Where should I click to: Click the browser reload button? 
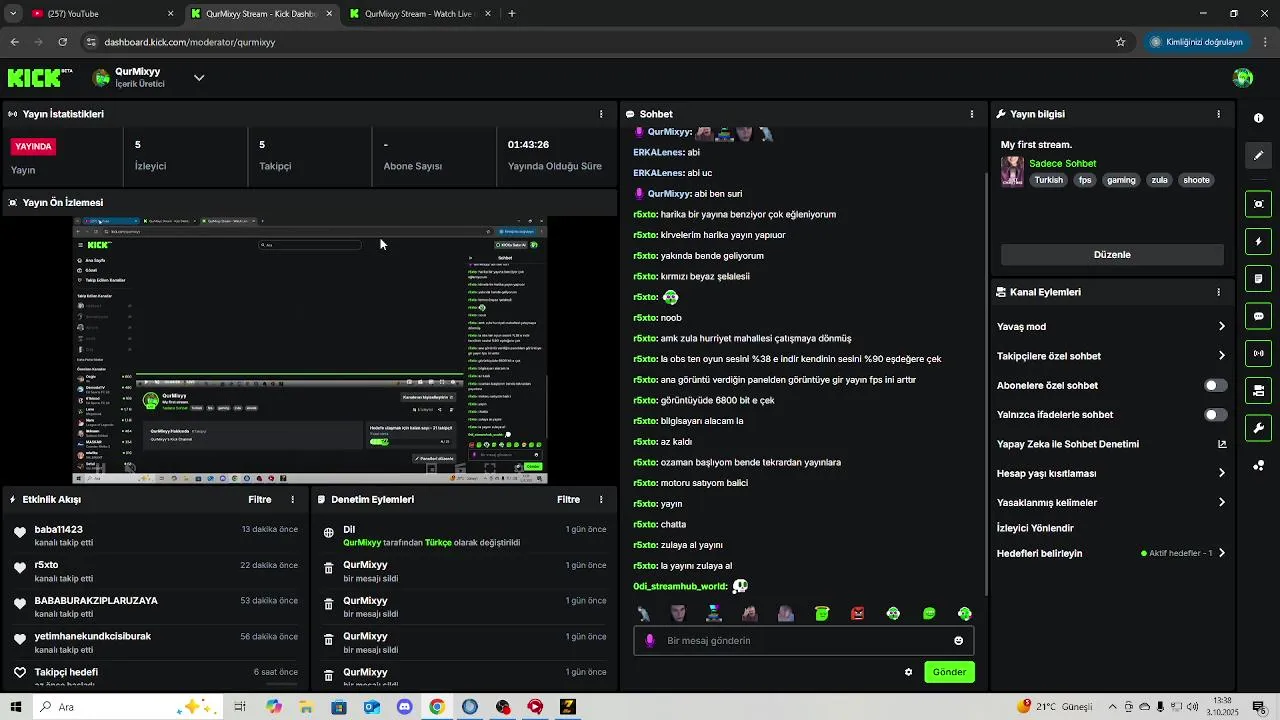coord(62,42)
